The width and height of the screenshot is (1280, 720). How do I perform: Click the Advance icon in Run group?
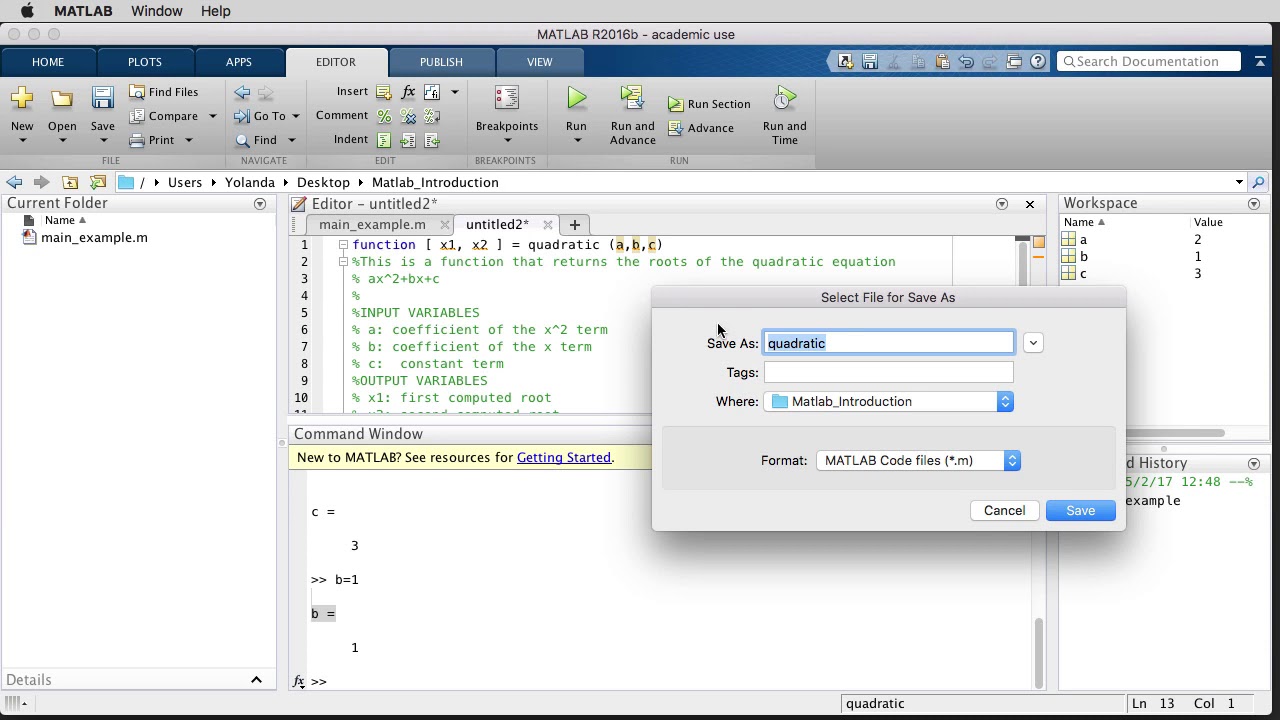pyautogui.click(x=676, y=128)
